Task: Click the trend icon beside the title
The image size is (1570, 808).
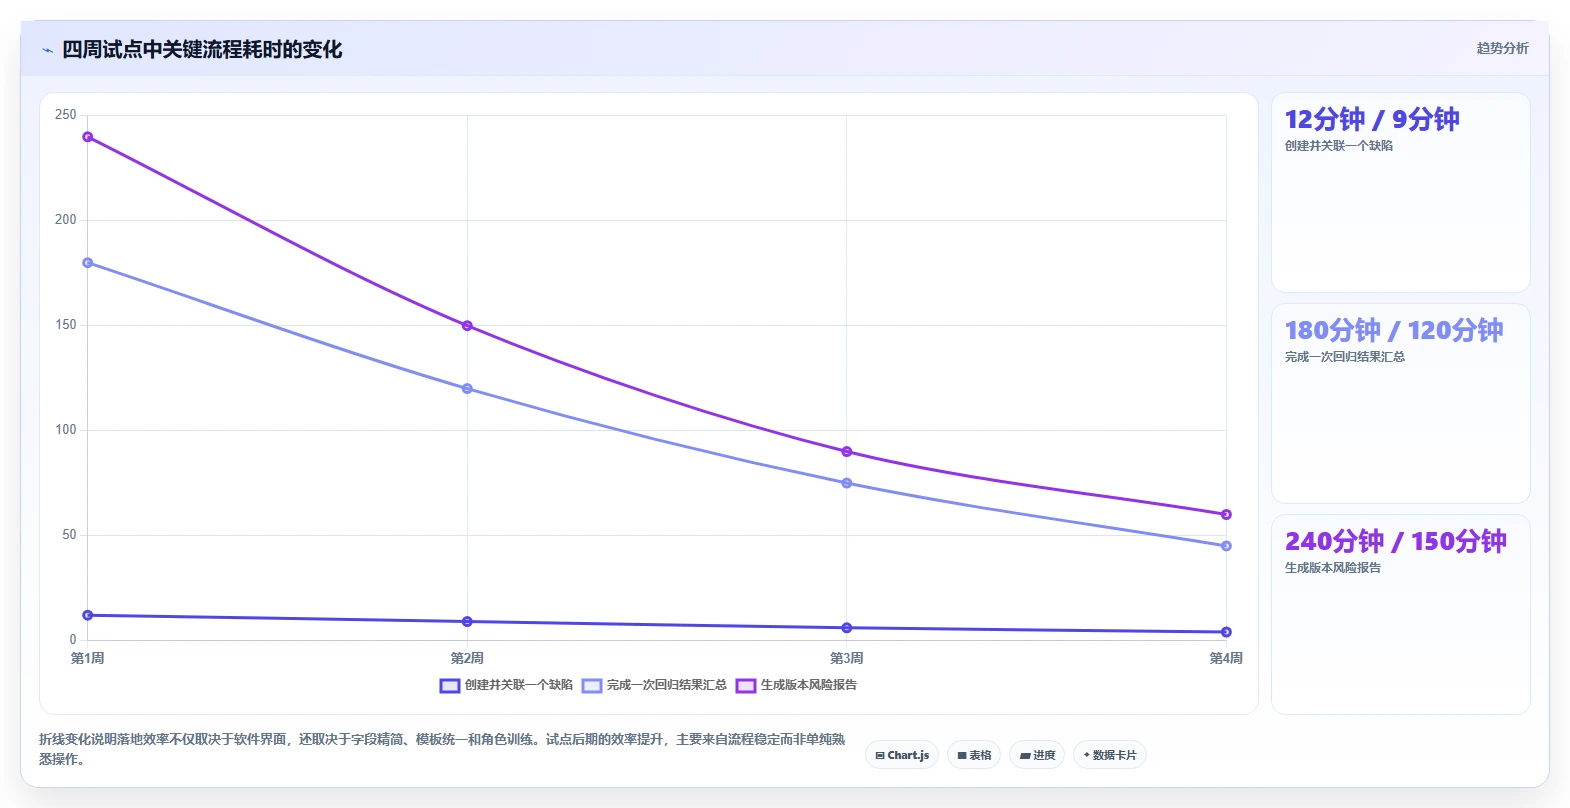Action: click(47, 50)
